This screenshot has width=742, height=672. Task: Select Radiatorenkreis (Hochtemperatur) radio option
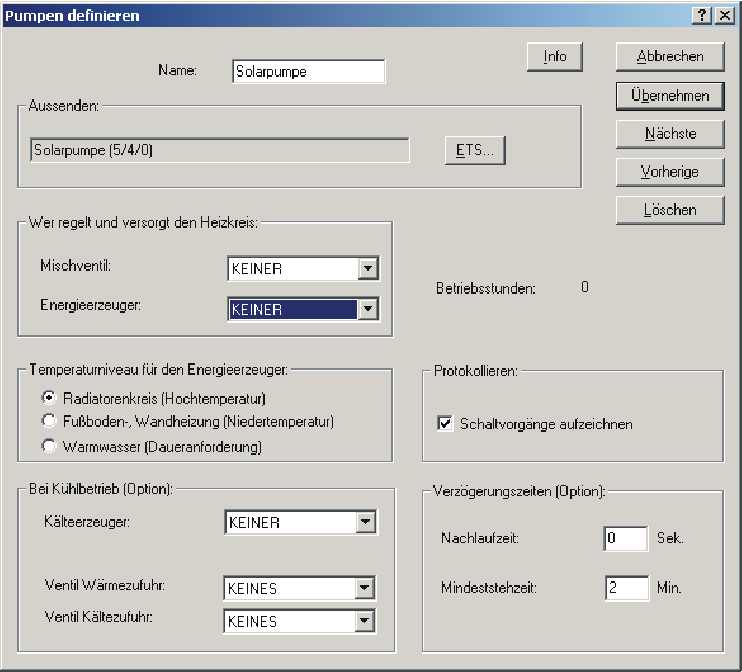pyautogui.click(x=46, y=398)
